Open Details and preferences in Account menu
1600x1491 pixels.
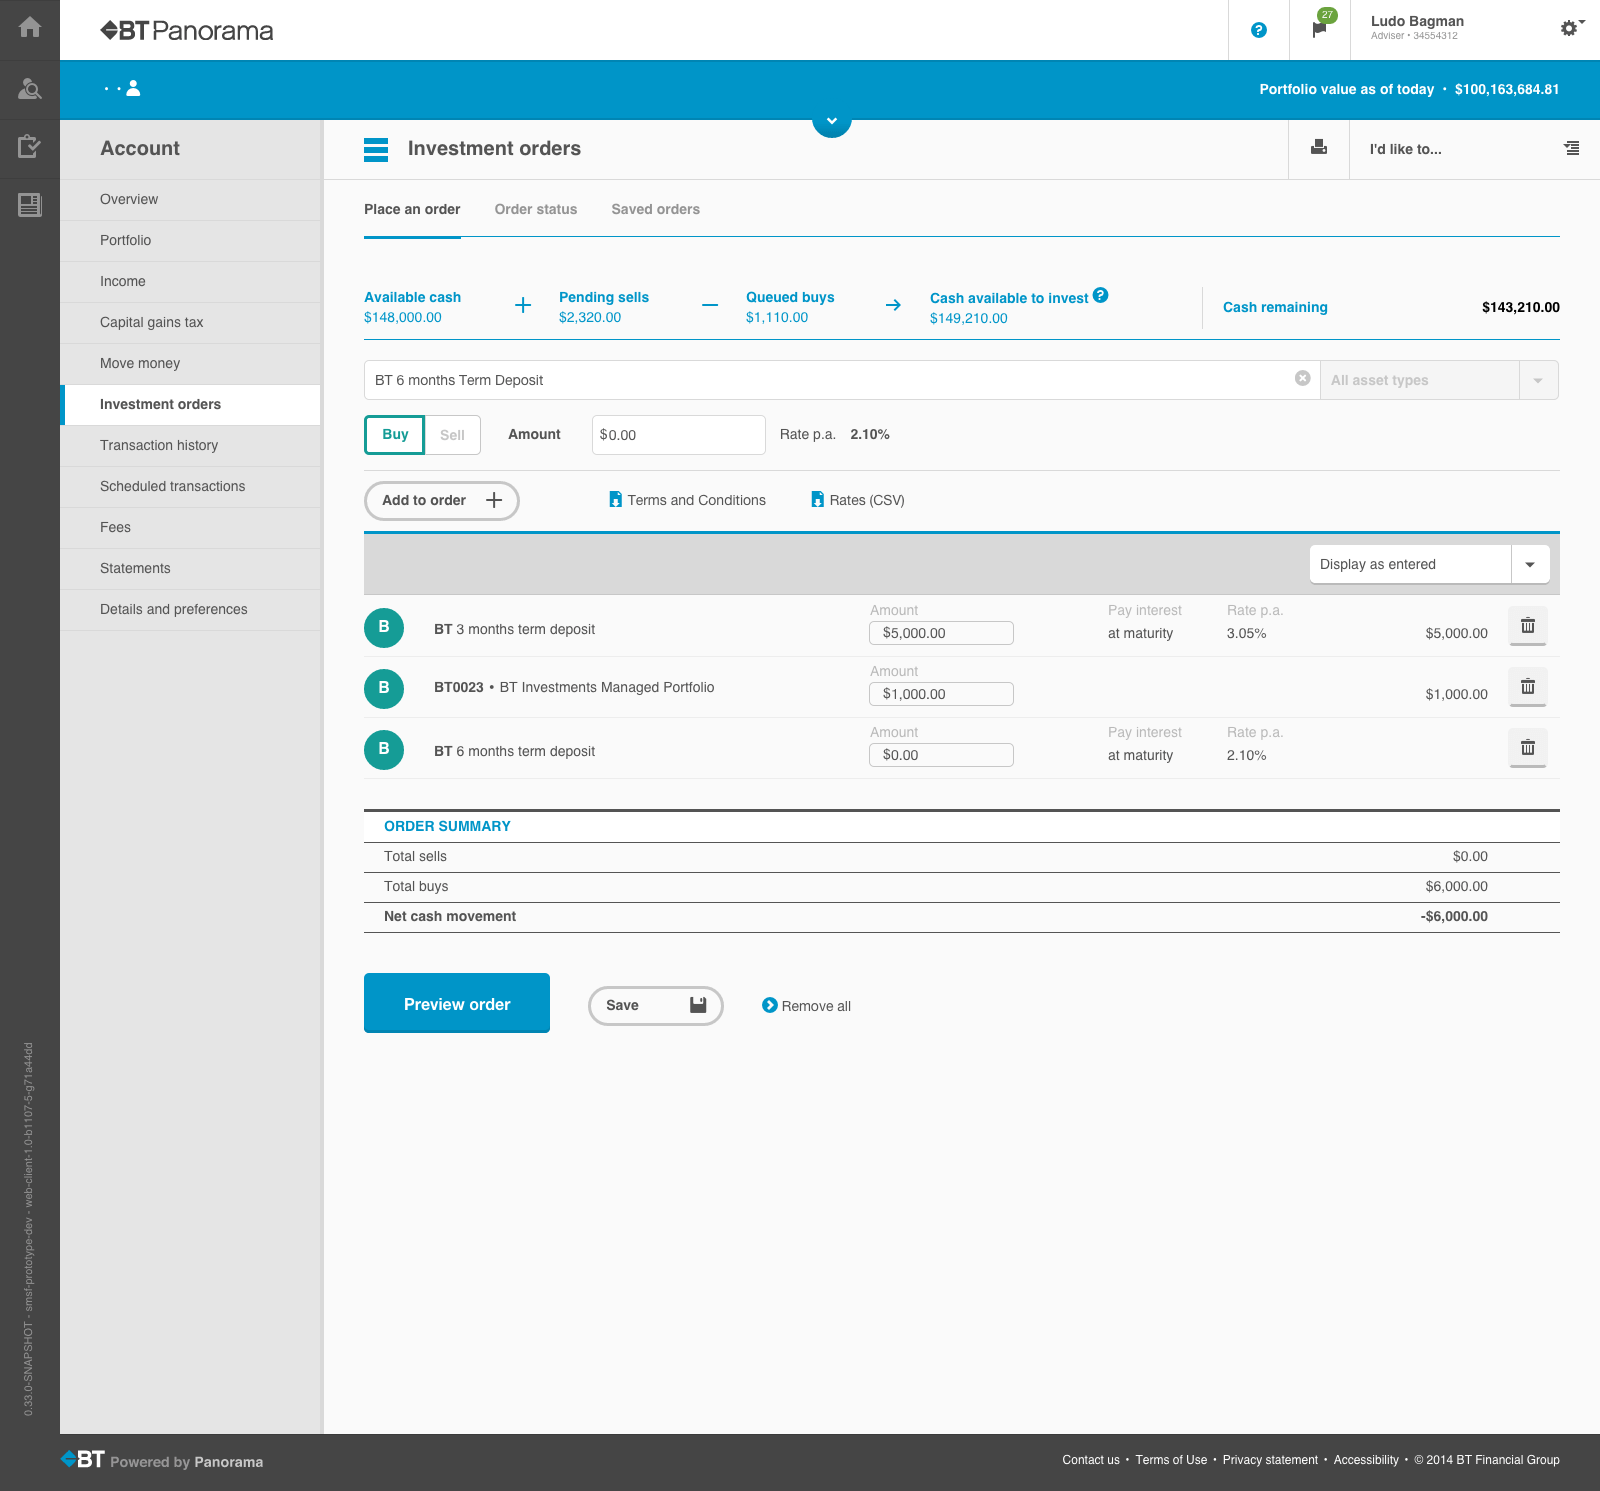[x=190, y=610]
